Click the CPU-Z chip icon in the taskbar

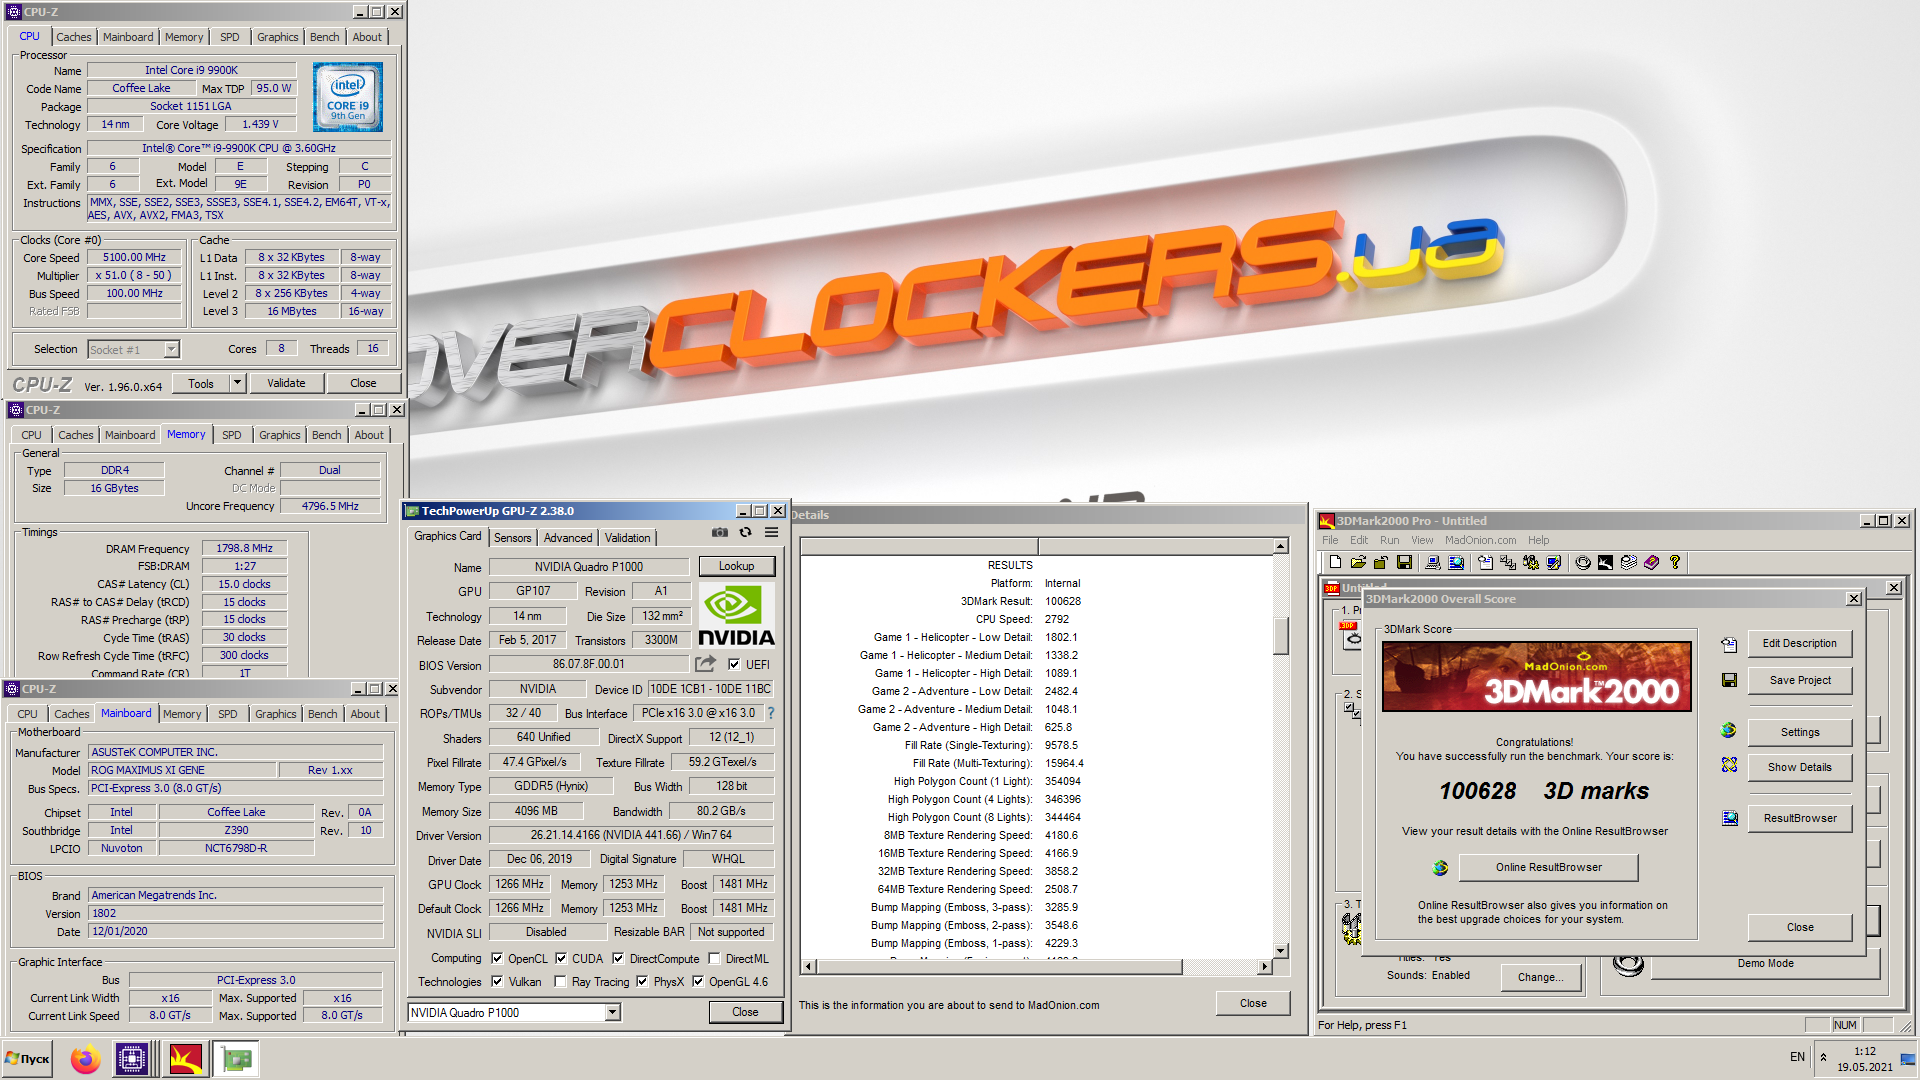tap(132, 1059)
